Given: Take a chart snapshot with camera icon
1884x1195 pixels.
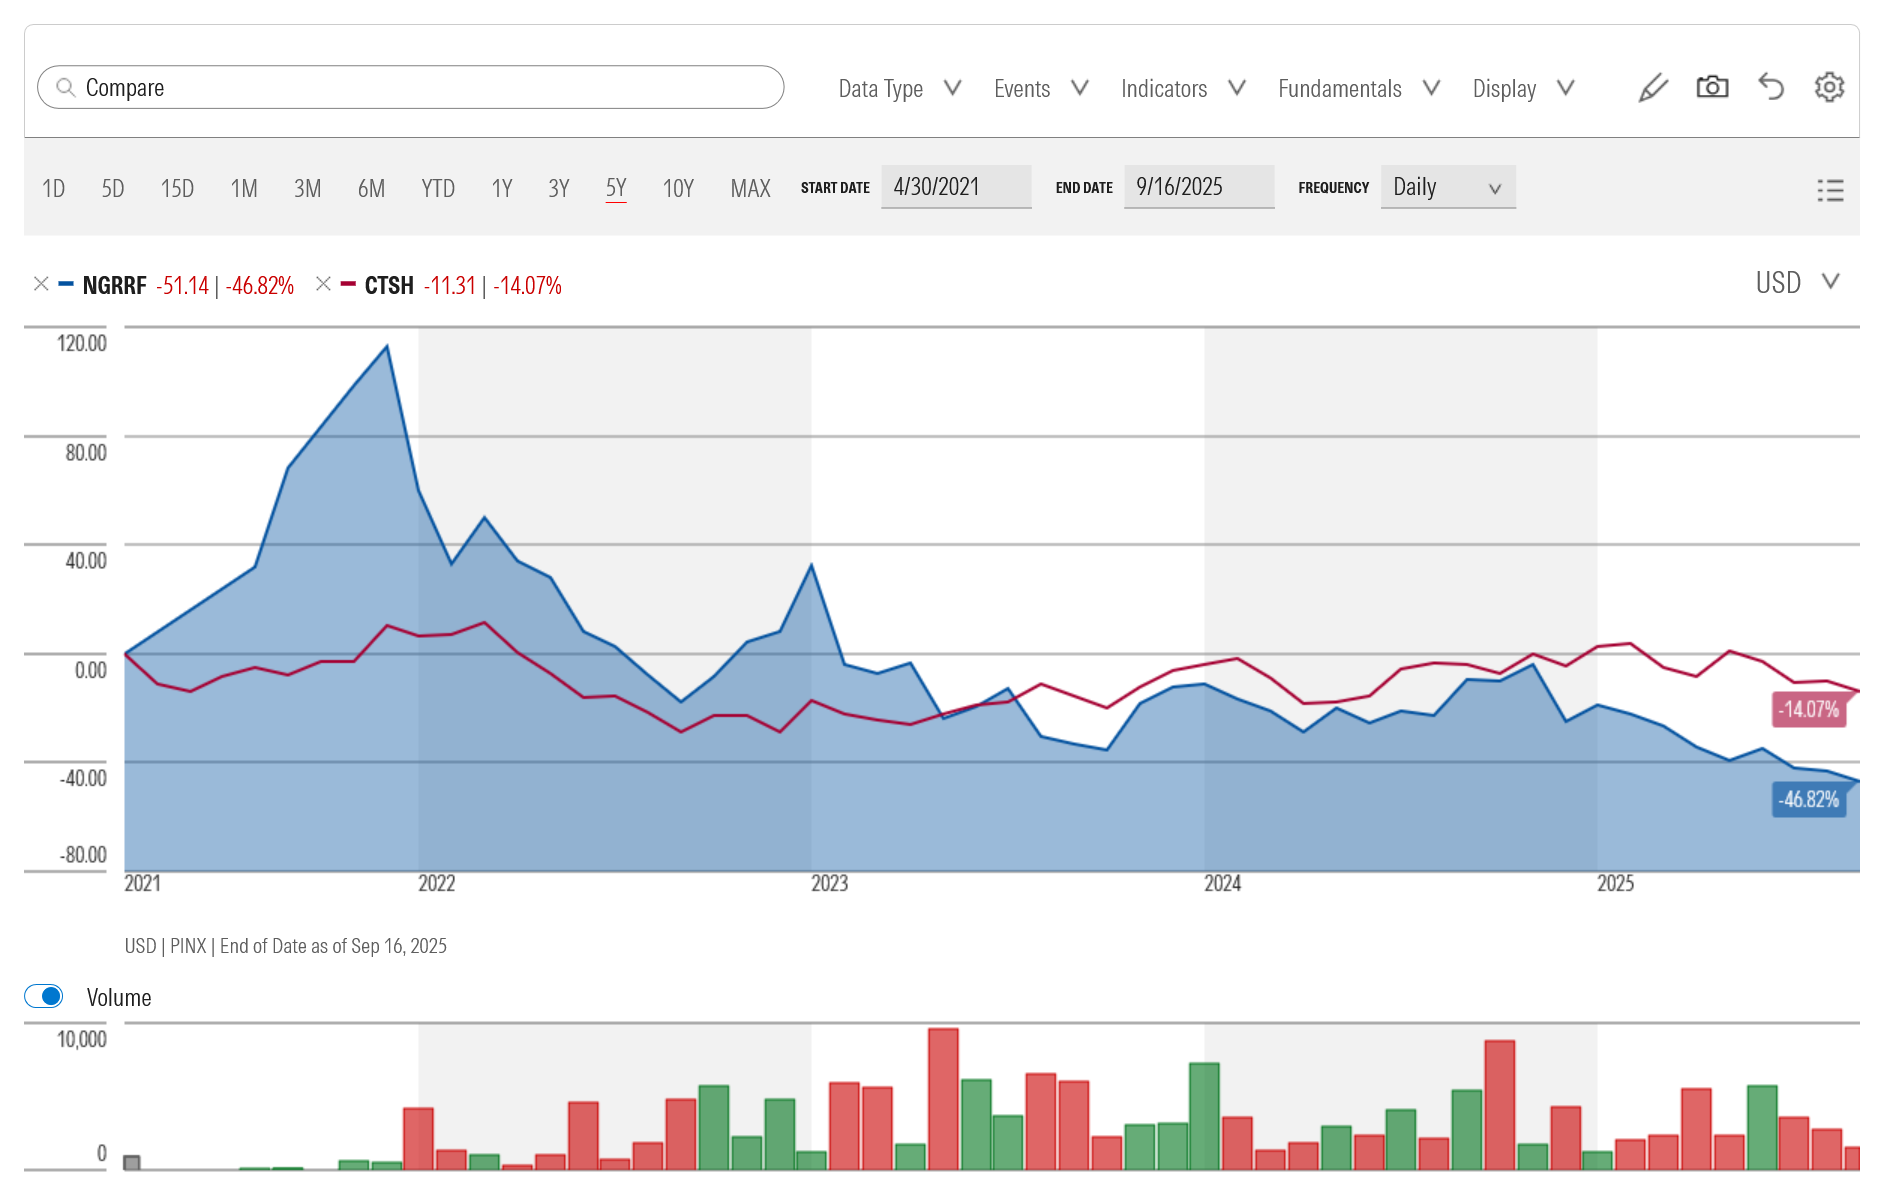Looking at the screenshot, I should tap(1712, 87).
